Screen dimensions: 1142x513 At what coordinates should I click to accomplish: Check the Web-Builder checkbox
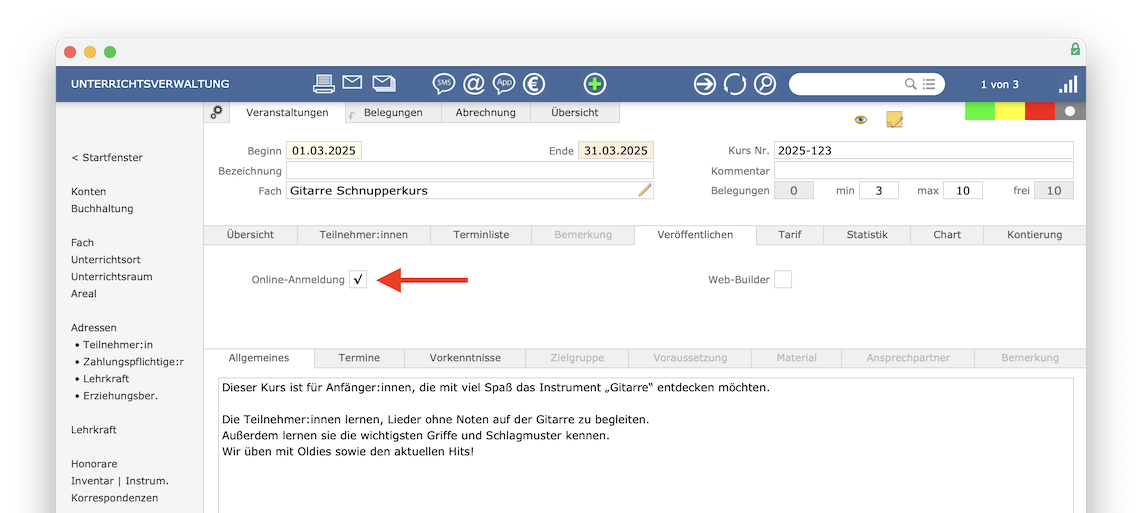click(783, 279)
